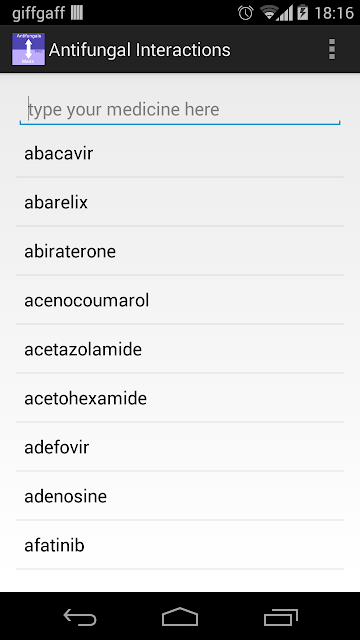Image resolution: width=360 pixels, height=640 pixels.
Task: Open the three-dot overflow menu
Action: tap(332, 49)
